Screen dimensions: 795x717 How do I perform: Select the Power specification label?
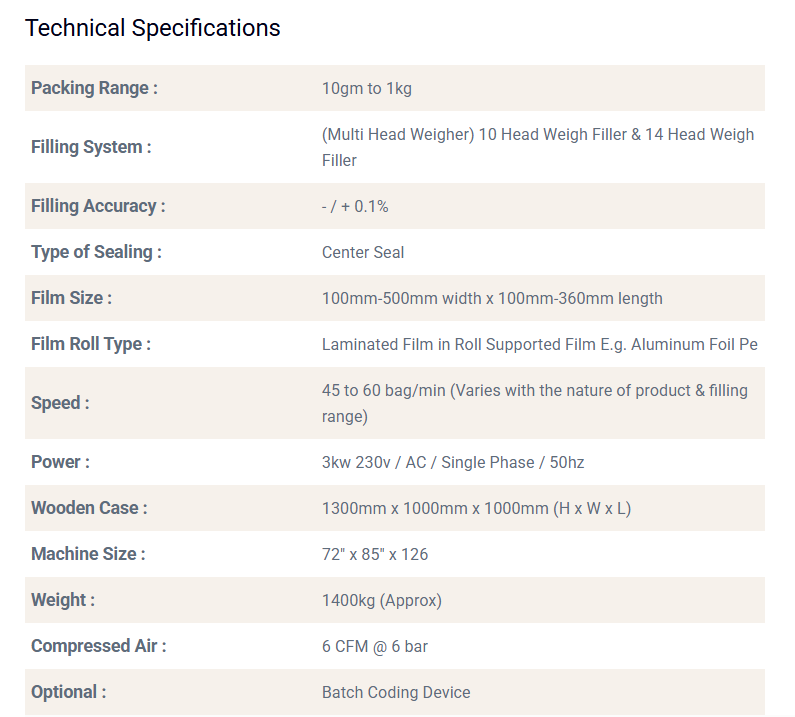[60, 462]
